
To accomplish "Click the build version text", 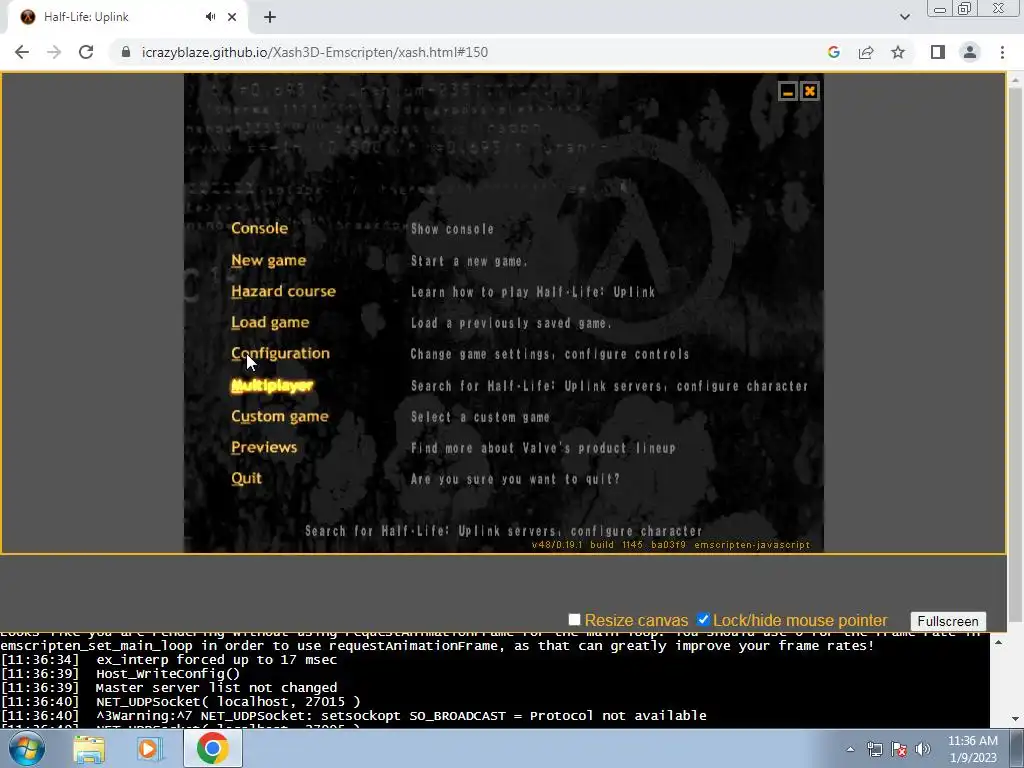I will coord(671,545).
